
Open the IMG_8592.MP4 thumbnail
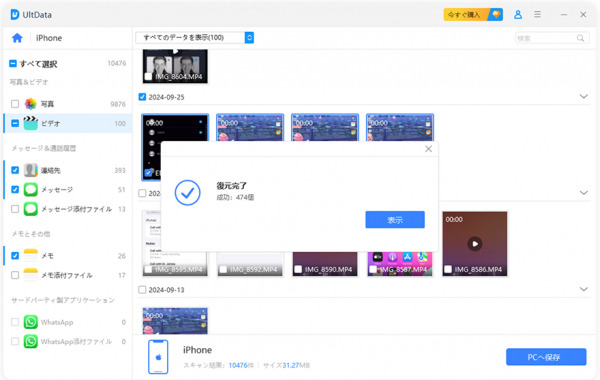pyautogui.click(x=250, y=264)
